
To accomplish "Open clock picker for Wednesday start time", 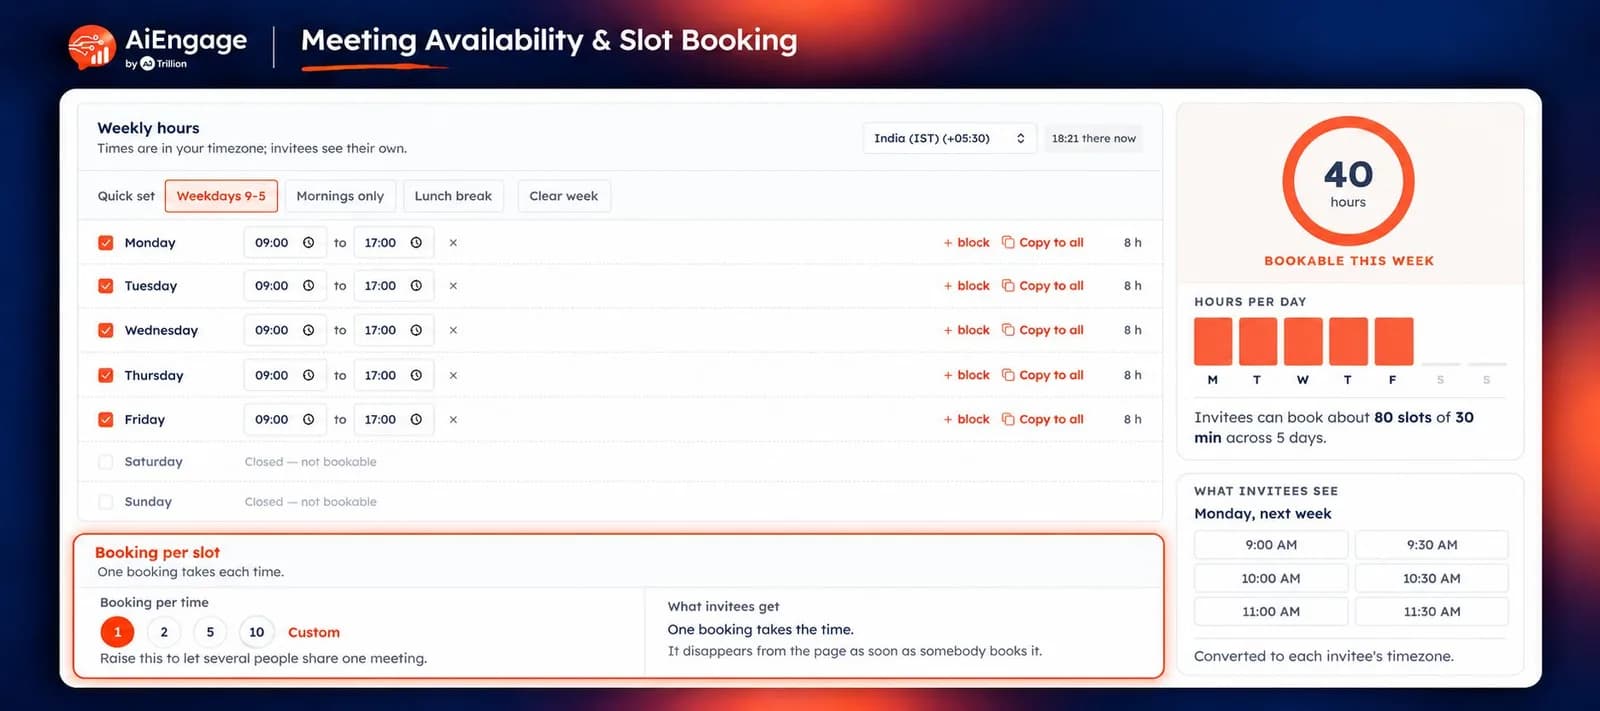I will pos(309,330).
